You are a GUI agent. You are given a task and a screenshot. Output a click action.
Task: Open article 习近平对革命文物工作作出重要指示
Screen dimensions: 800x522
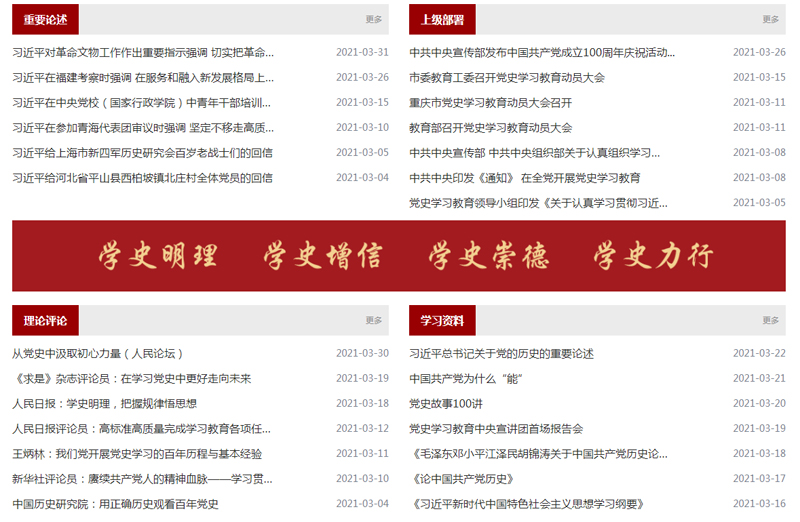coord(143,52)
